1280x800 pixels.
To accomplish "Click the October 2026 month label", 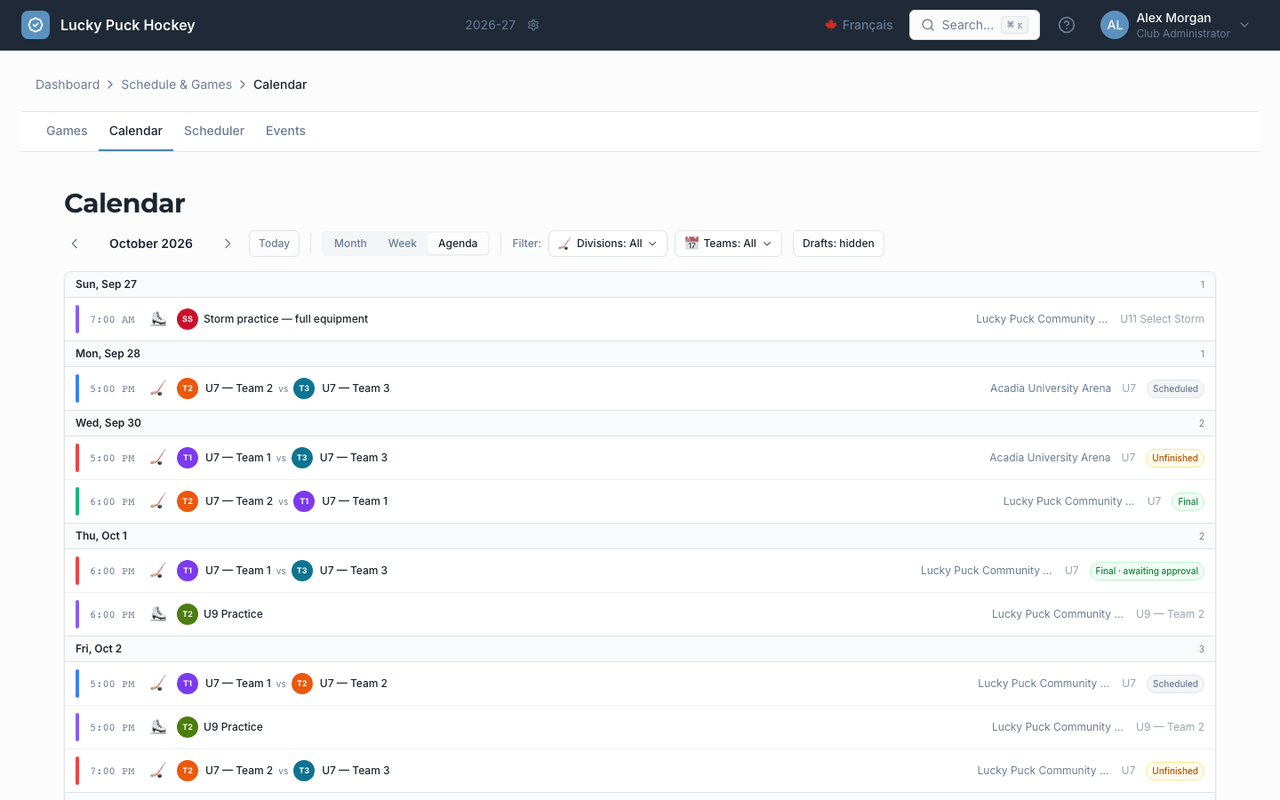I will pyautogui.click(x=151, y=243).
